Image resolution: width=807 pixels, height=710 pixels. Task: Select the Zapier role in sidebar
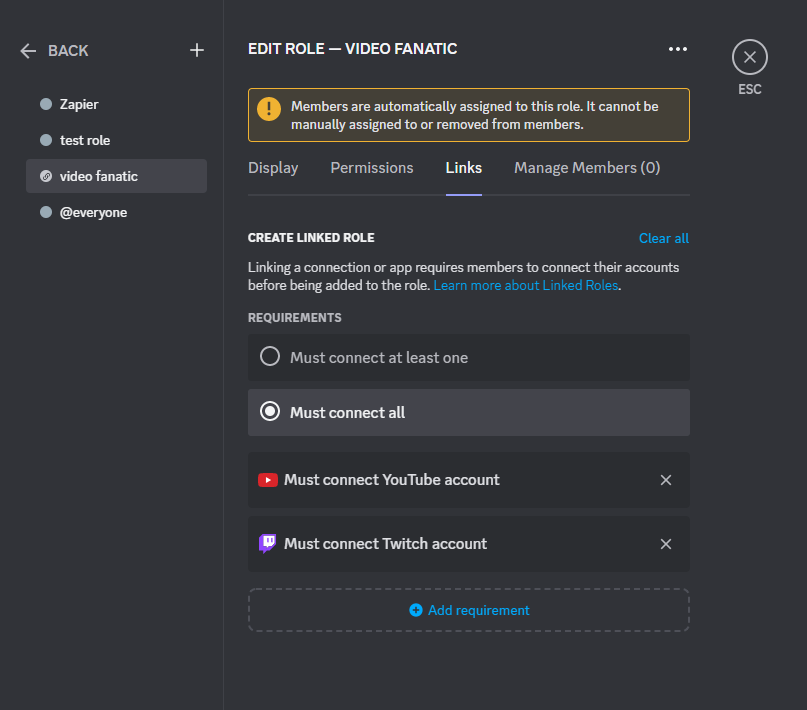pyautogui.click(x=79, y=104)
